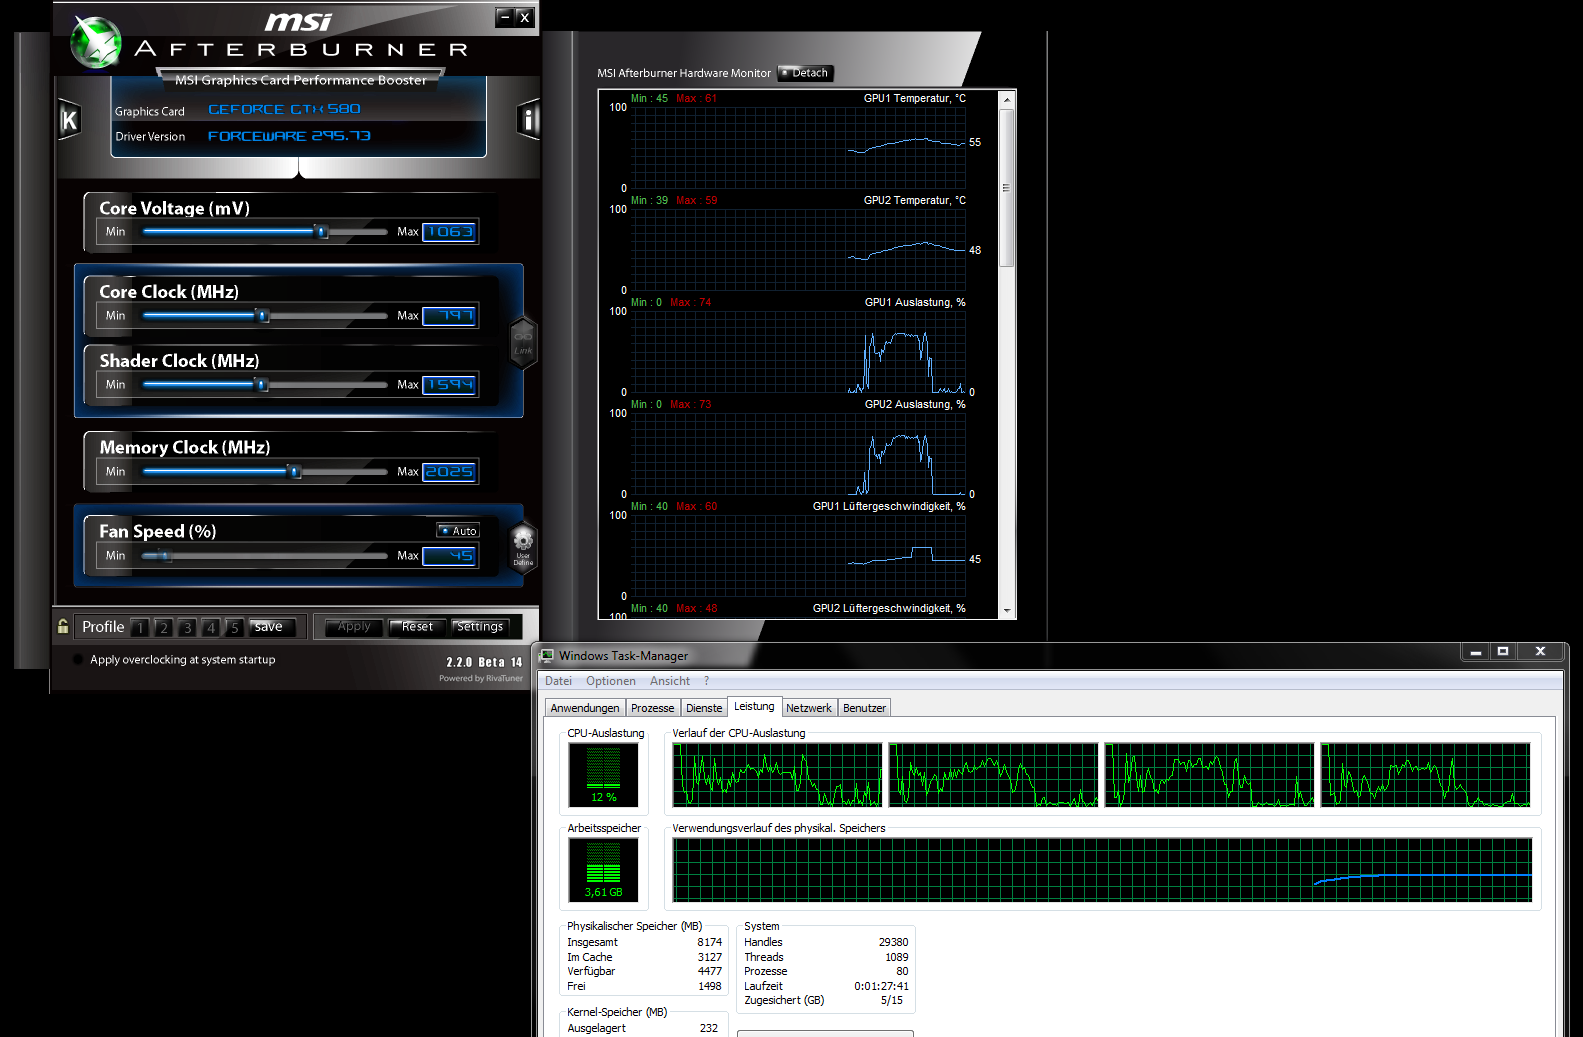Reset Afterburner settings to defaults
Image resolution: width=1583 pixels, height=1037 pixels.
point(417,627)
